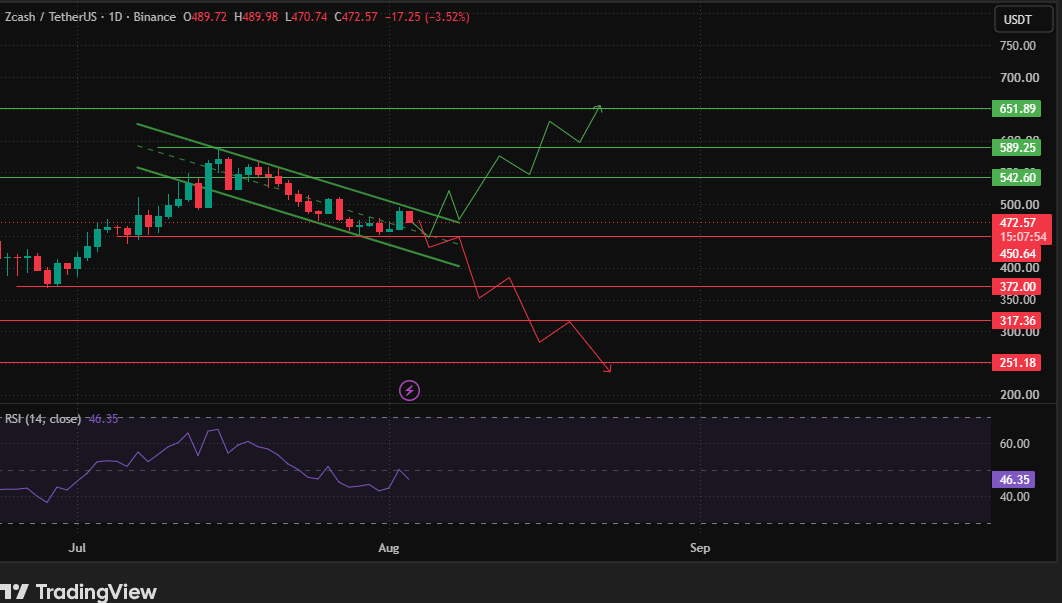Click the H489.98 high price value
Image resolution: width=1062 pixels, height=603 pixels.
[x=256, y=17]
